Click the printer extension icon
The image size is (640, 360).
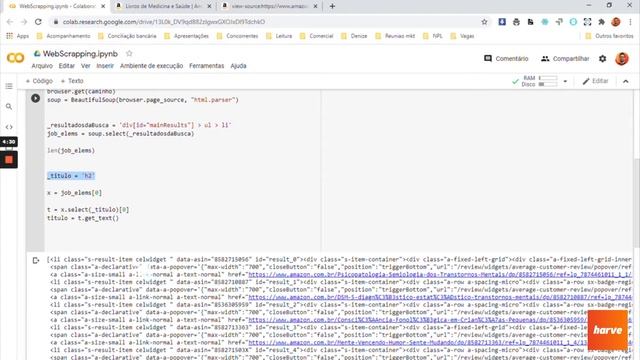click(x=516, y=22)
